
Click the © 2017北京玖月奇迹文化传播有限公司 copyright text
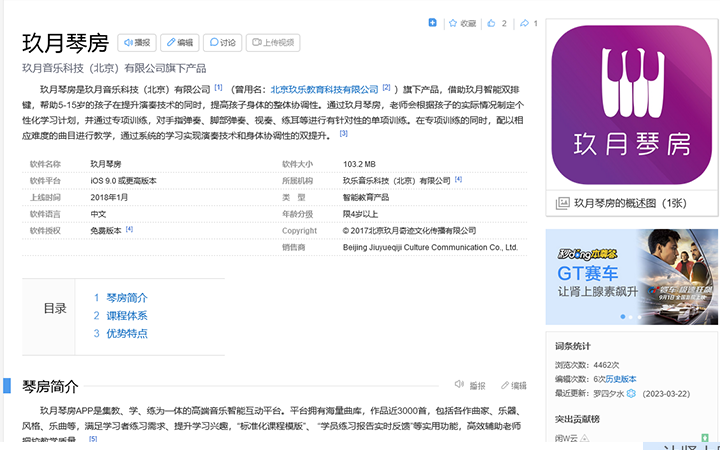pos(409,231)
